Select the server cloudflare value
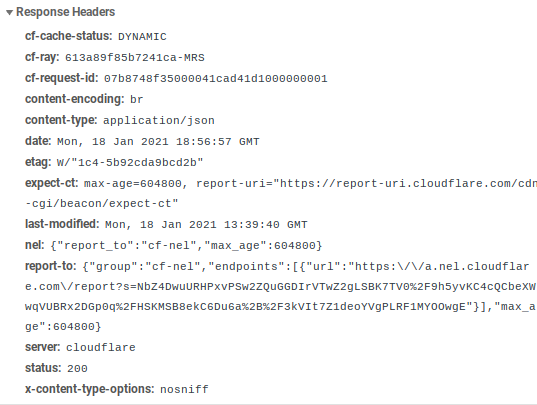Screen dimensions: 537x405 pos(101,347)
